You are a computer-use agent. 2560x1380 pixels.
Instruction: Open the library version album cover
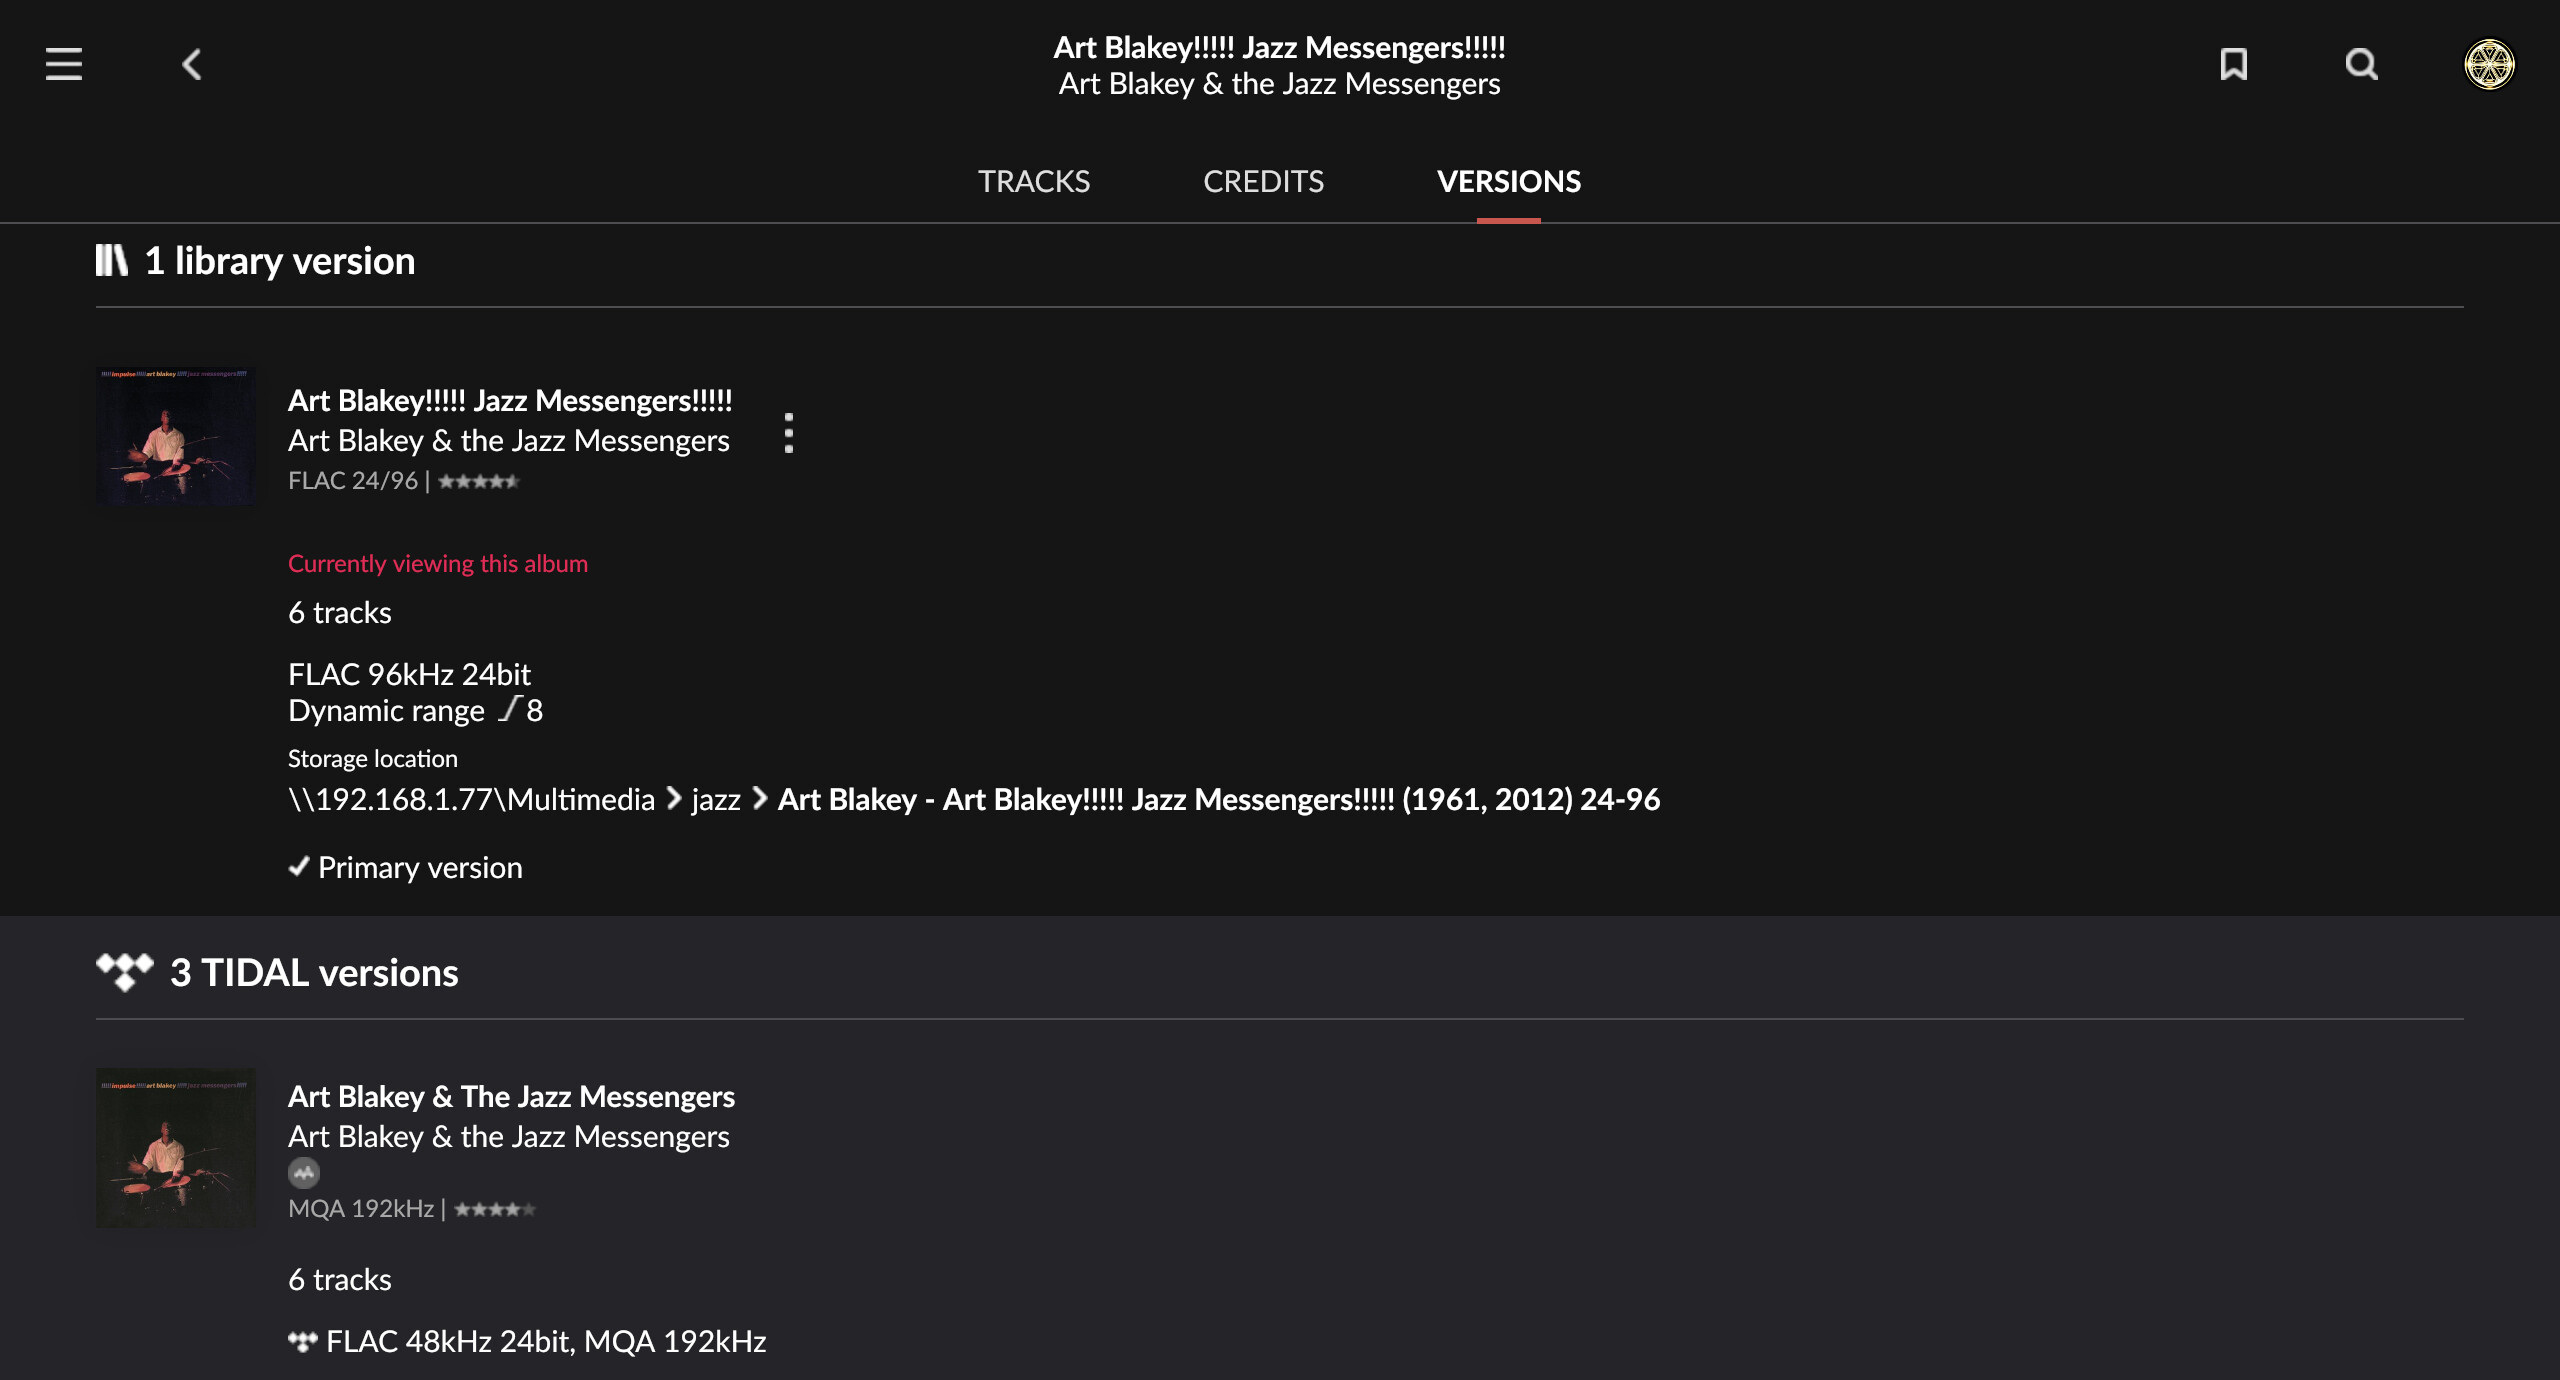click(x=176, y=436)
